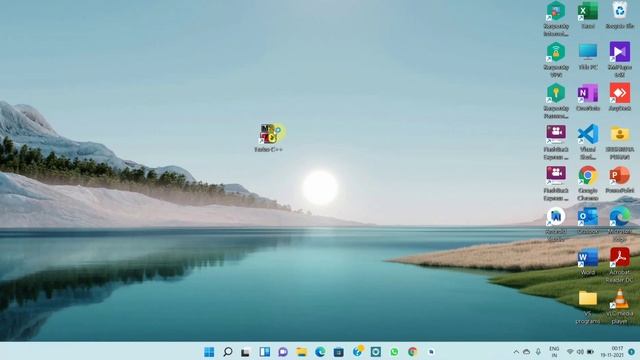Open File Explorer from the taskbar
The width and height of the screenshot is (640, 360).
click(x=302, y=352)
